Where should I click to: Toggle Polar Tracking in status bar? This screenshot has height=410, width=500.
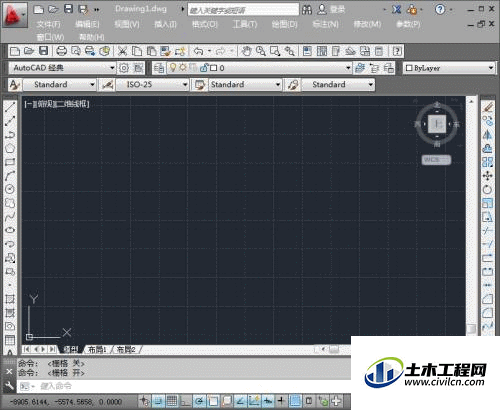[x=199, y=400]
